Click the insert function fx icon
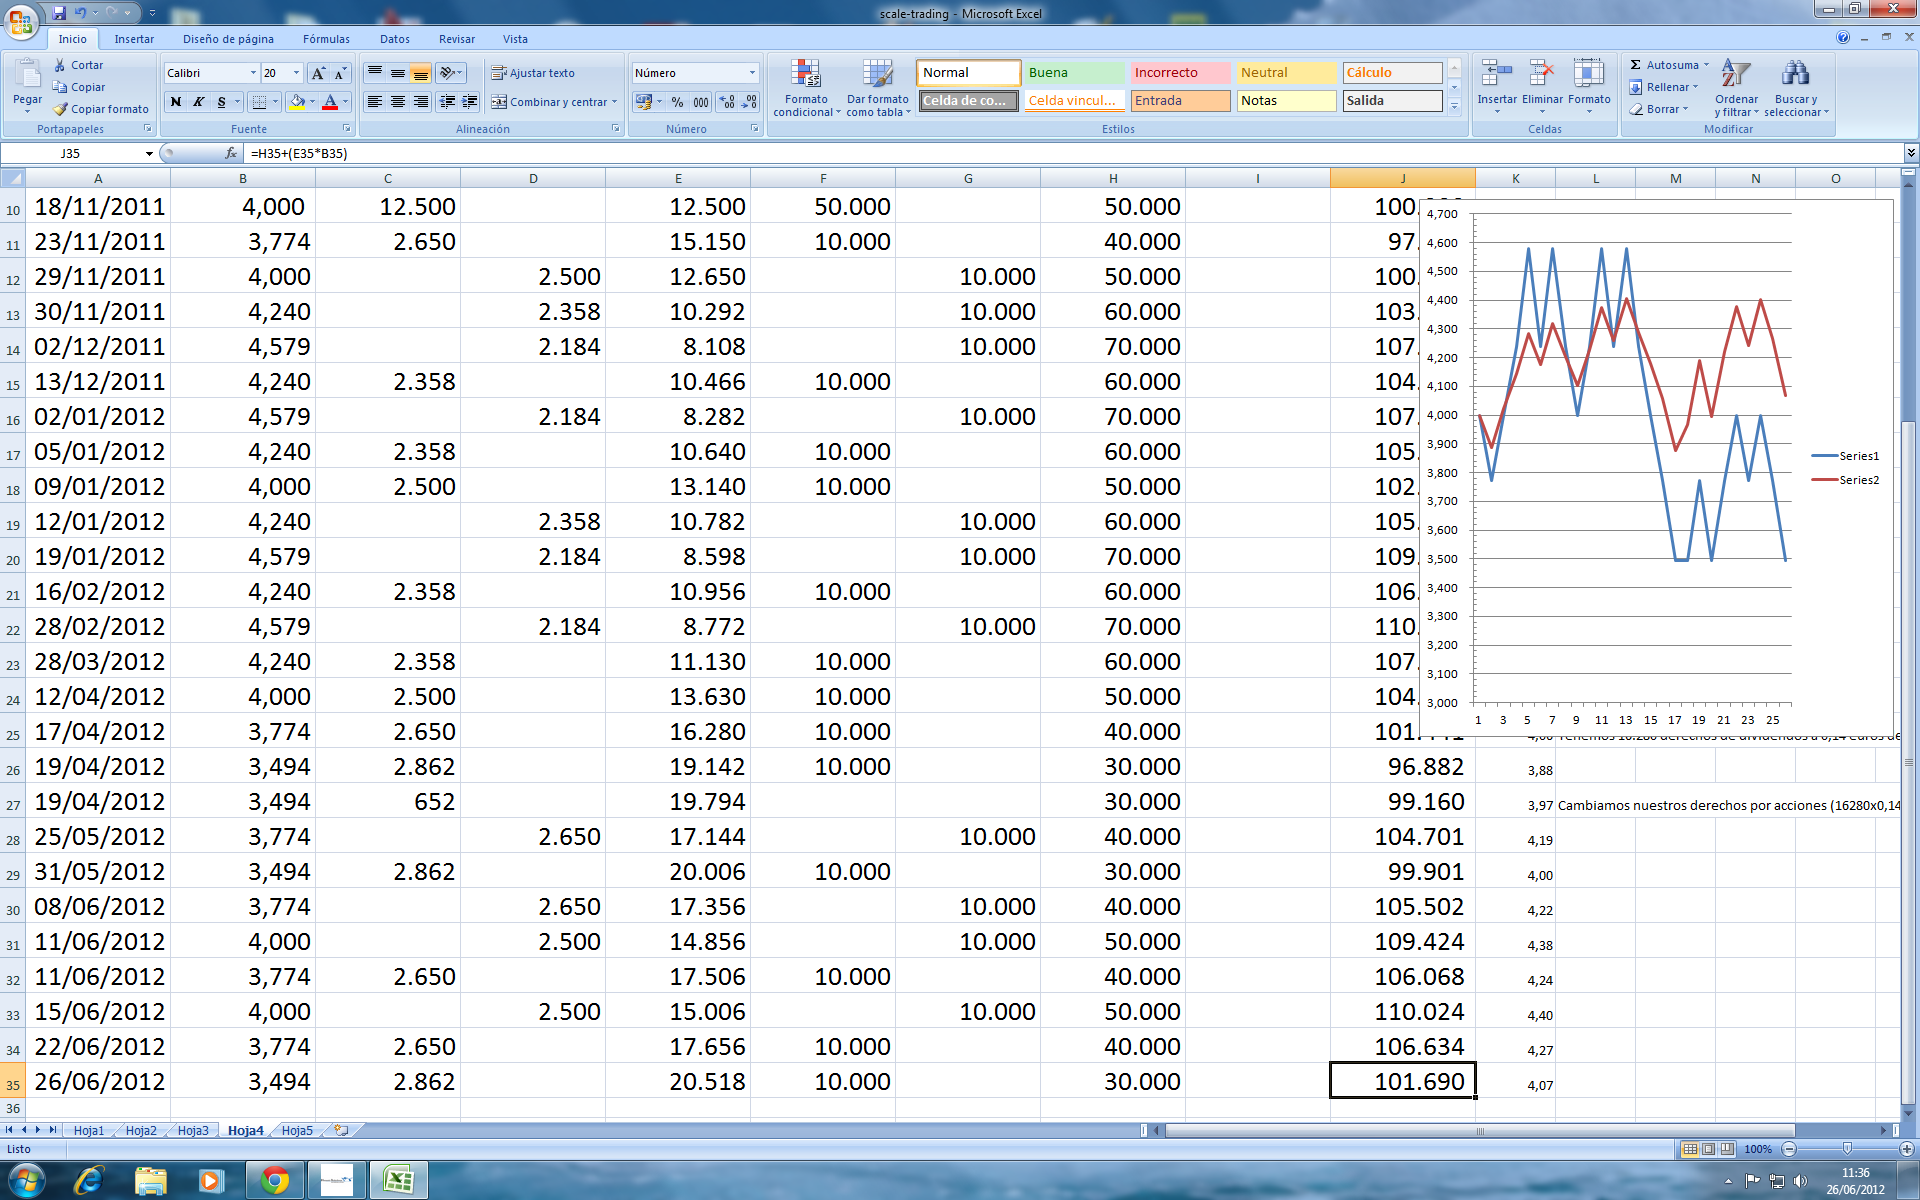Image resolution: width=1920 pixels, height=1200 pixels. point(231,153)
